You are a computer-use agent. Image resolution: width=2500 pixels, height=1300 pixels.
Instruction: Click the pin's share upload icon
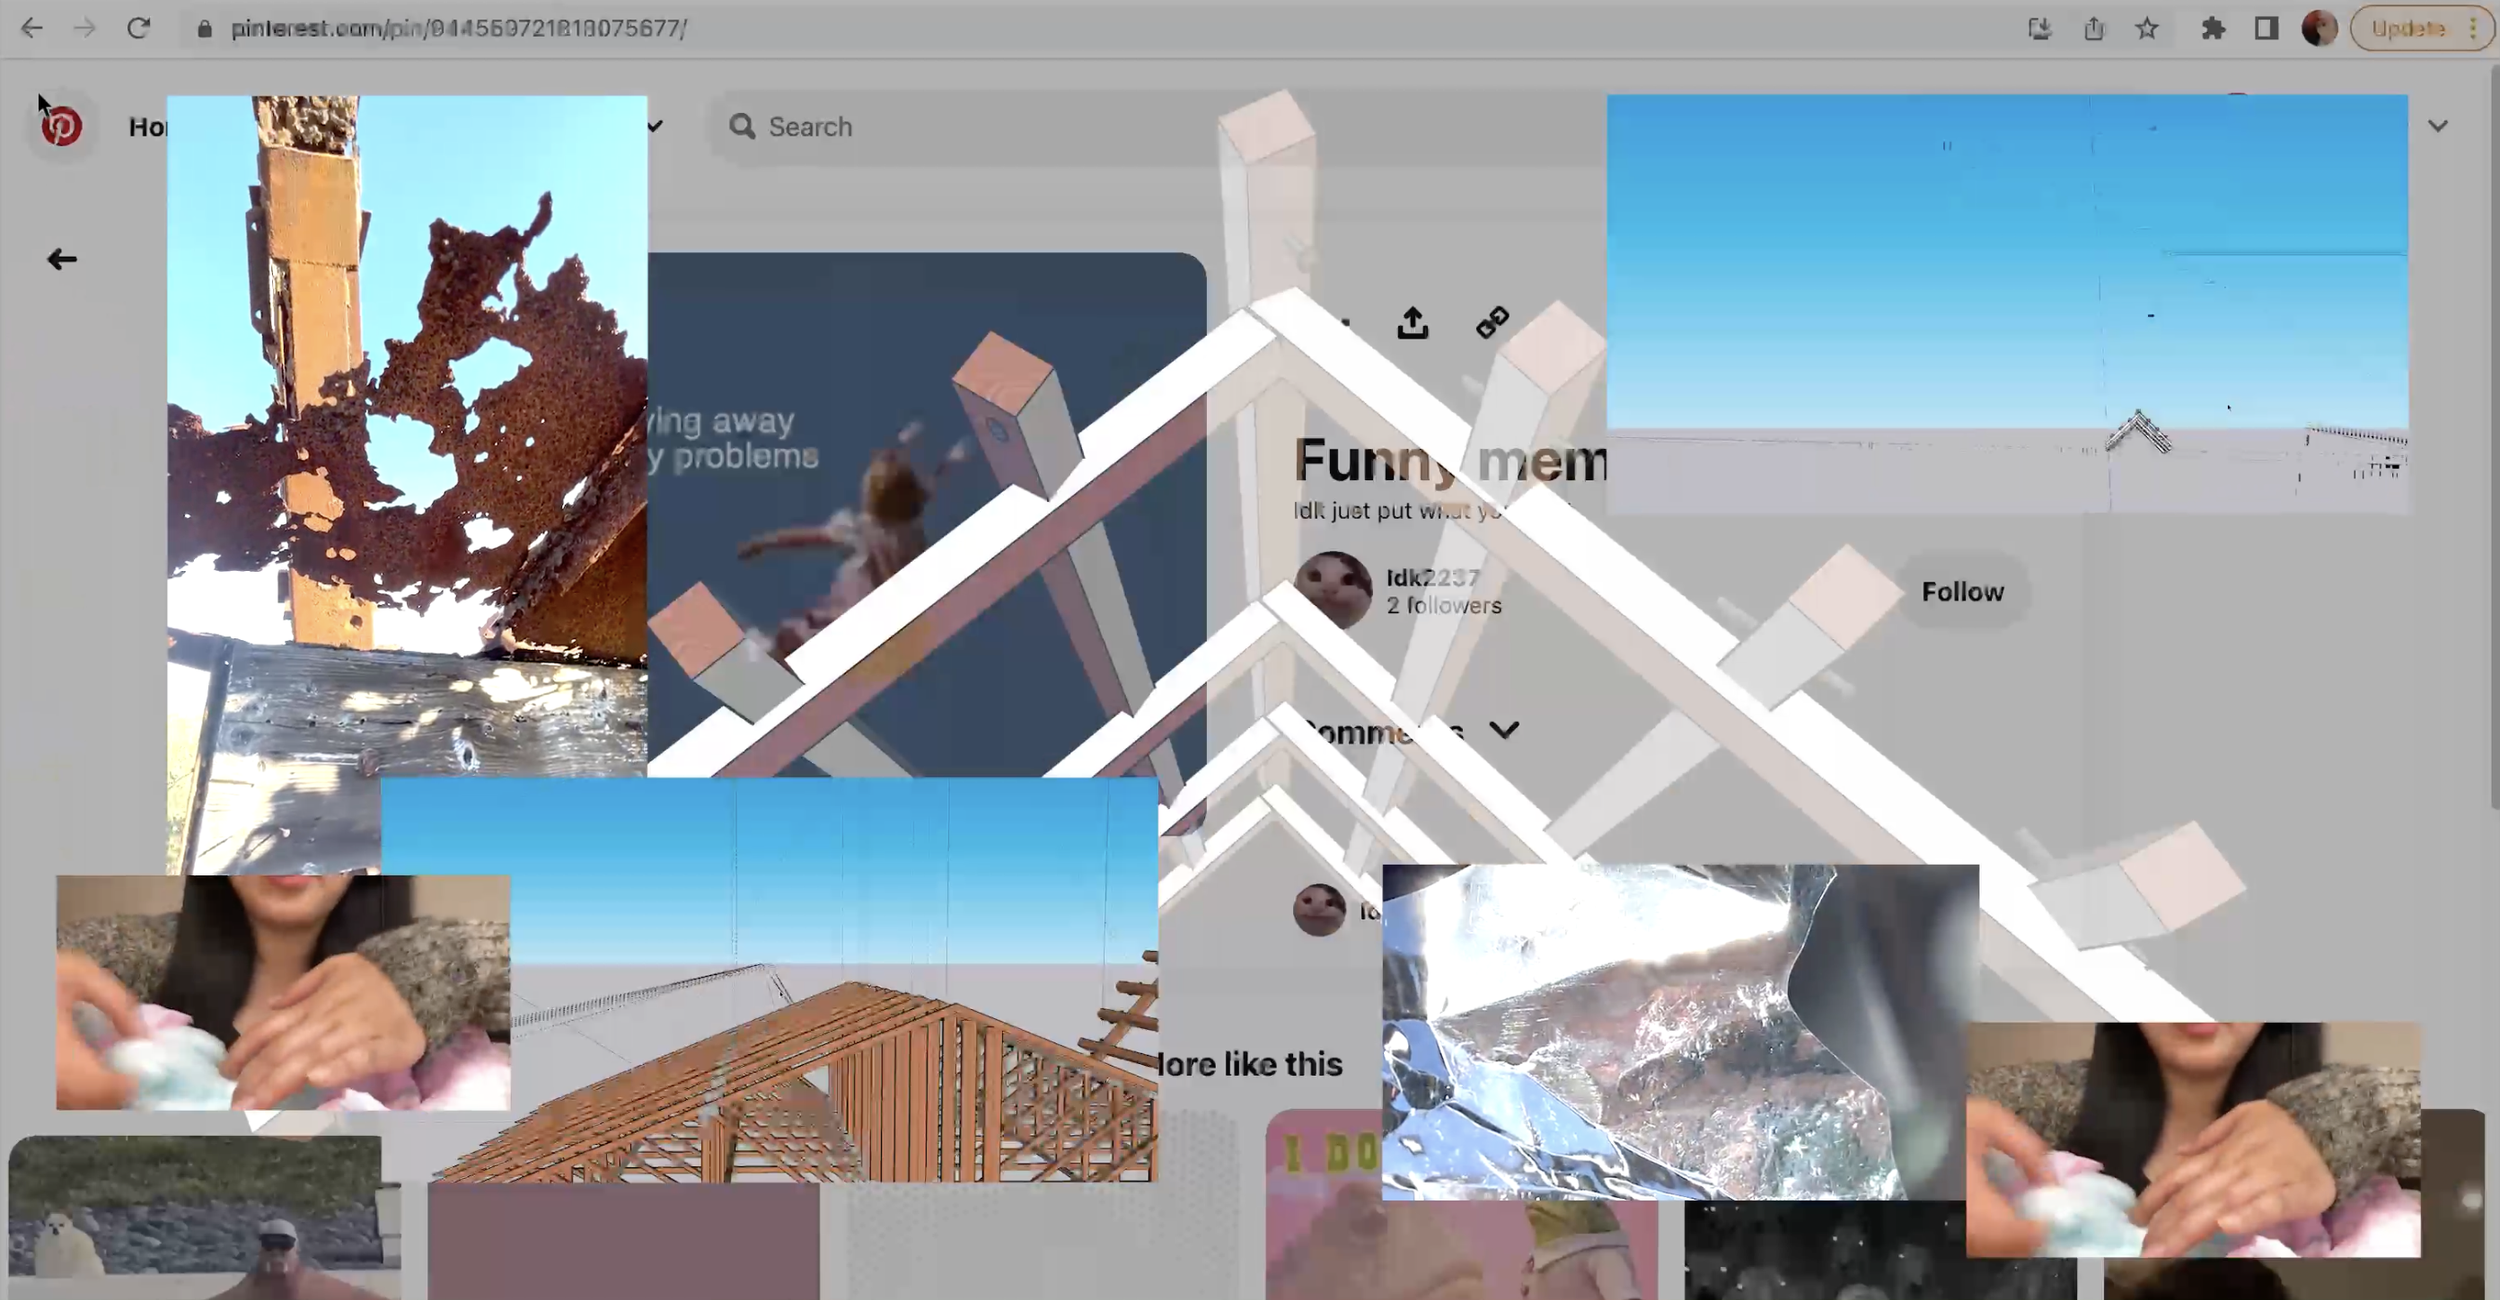(x=1412, y=323)
